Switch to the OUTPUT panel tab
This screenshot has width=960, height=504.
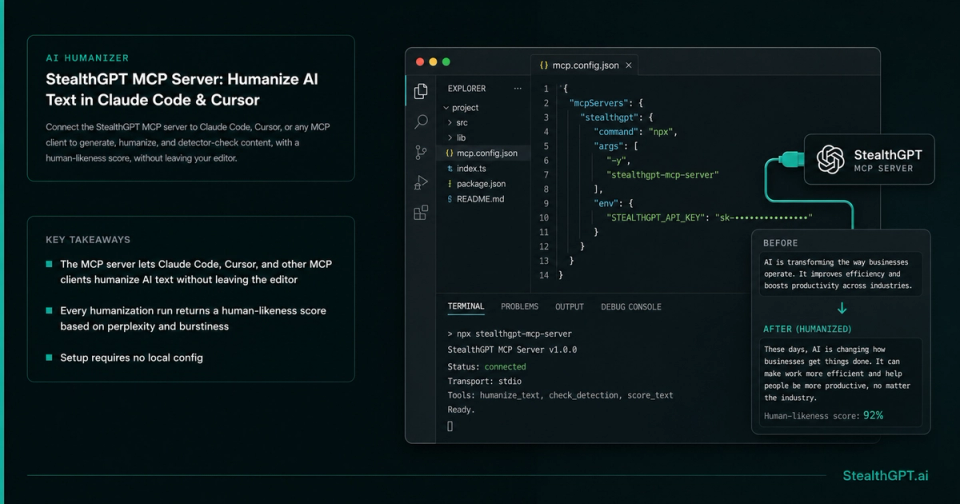click(569, 307)
